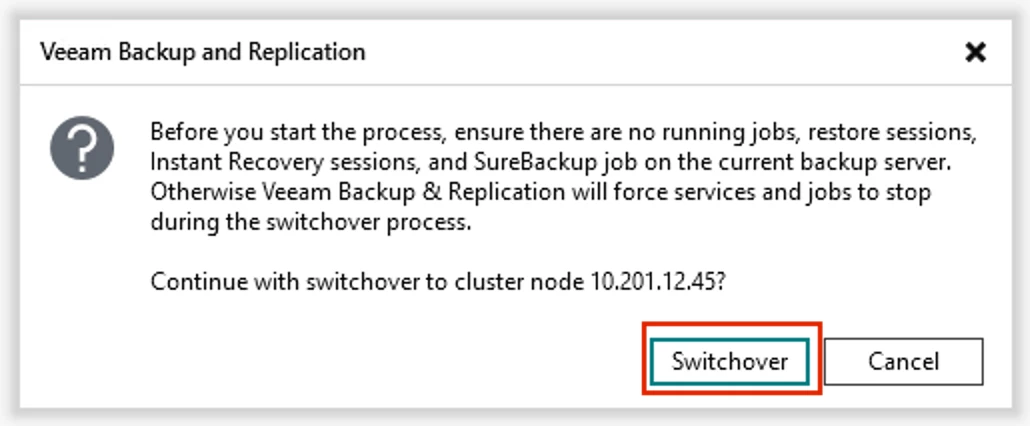
Task: Click the word 'Replication' in title bar
Action: pos(307,53)
